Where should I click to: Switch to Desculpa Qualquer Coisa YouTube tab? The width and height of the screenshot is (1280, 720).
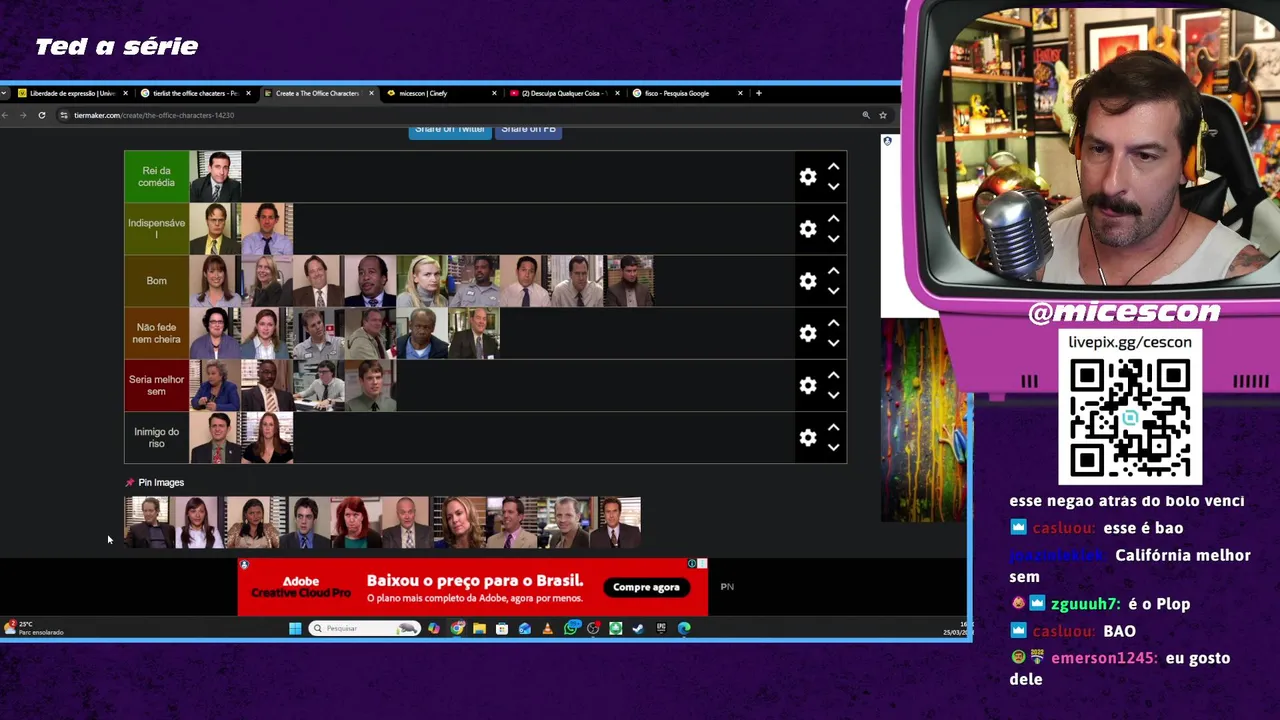point(563,93)
